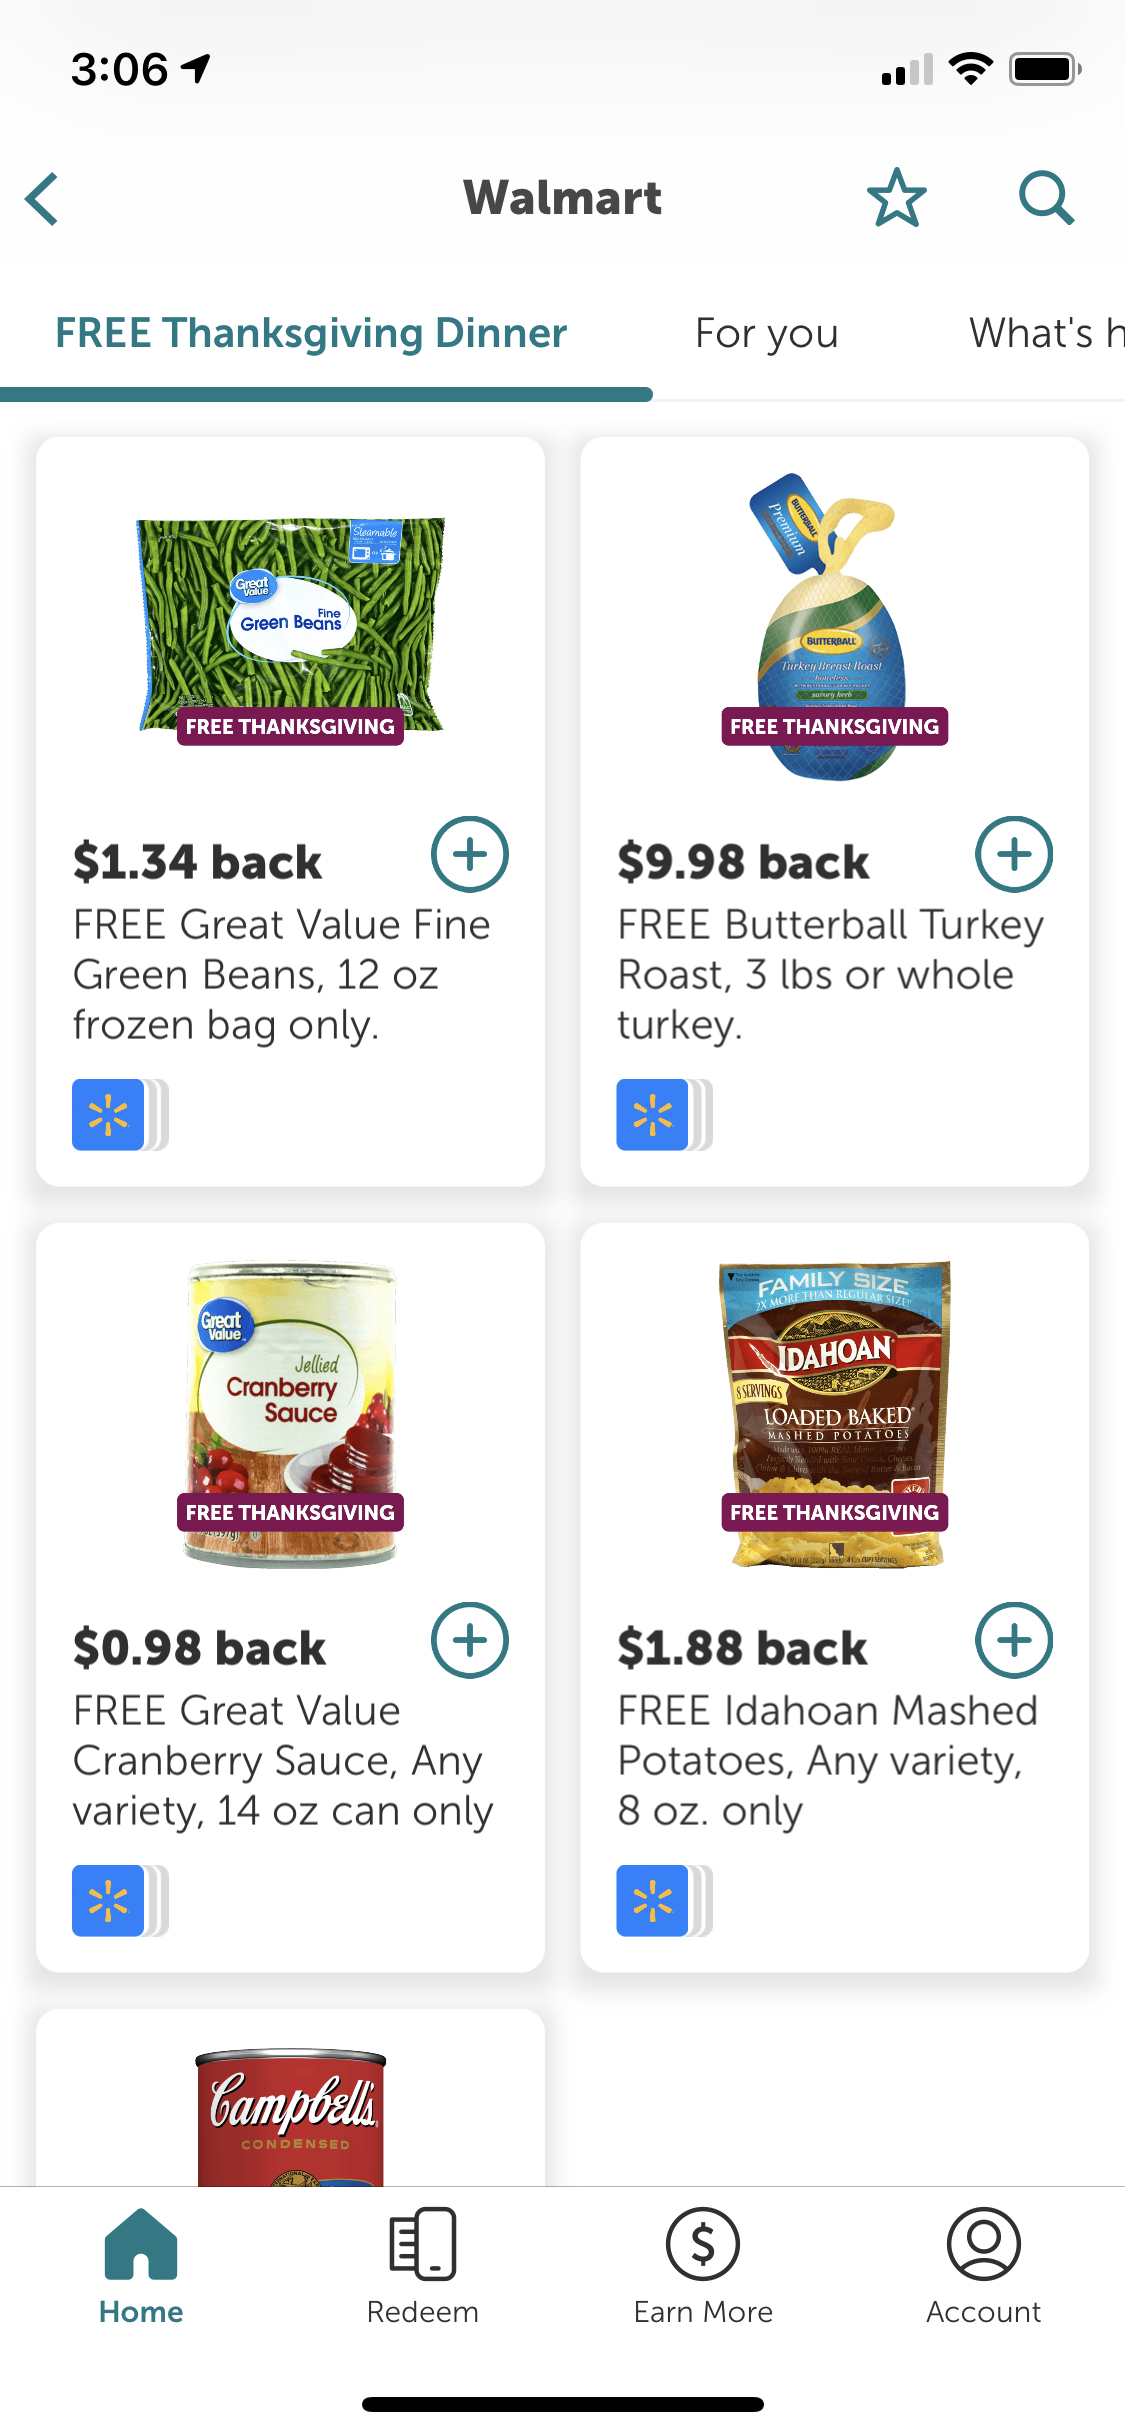Favorite Walmart with the star icon
The image size is (1125, 2436).
[x=896, y=197]
